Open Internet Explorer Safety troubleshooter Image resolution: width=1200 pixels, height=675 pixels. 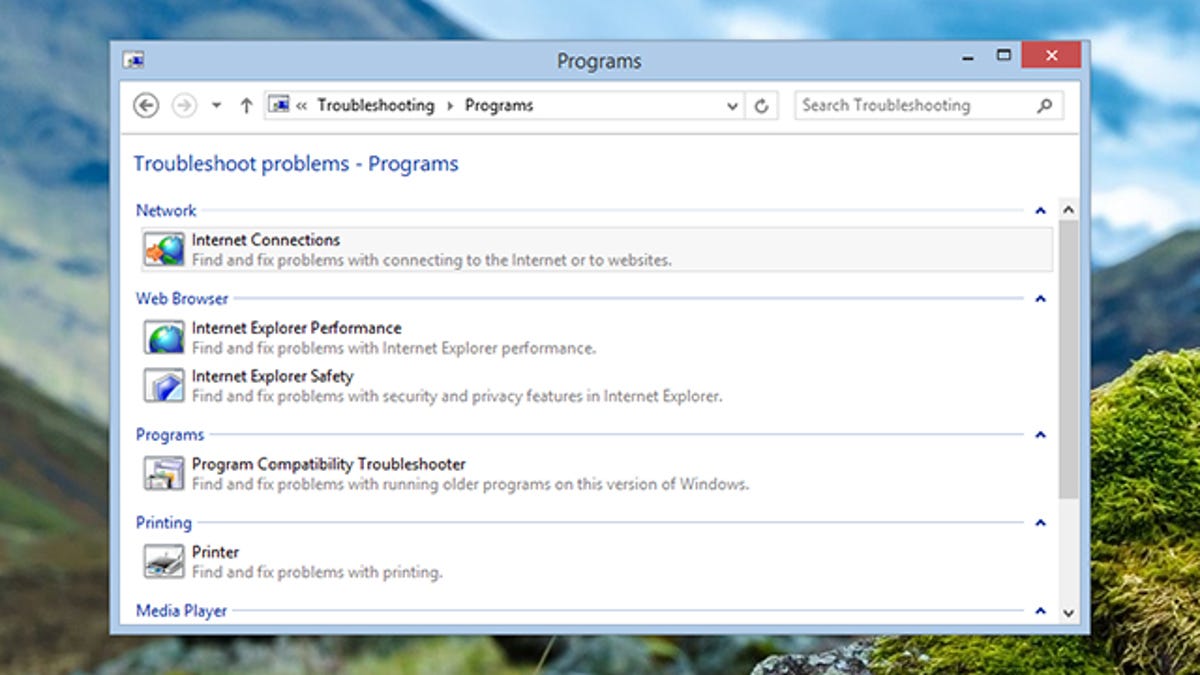[x=597, y=385]
